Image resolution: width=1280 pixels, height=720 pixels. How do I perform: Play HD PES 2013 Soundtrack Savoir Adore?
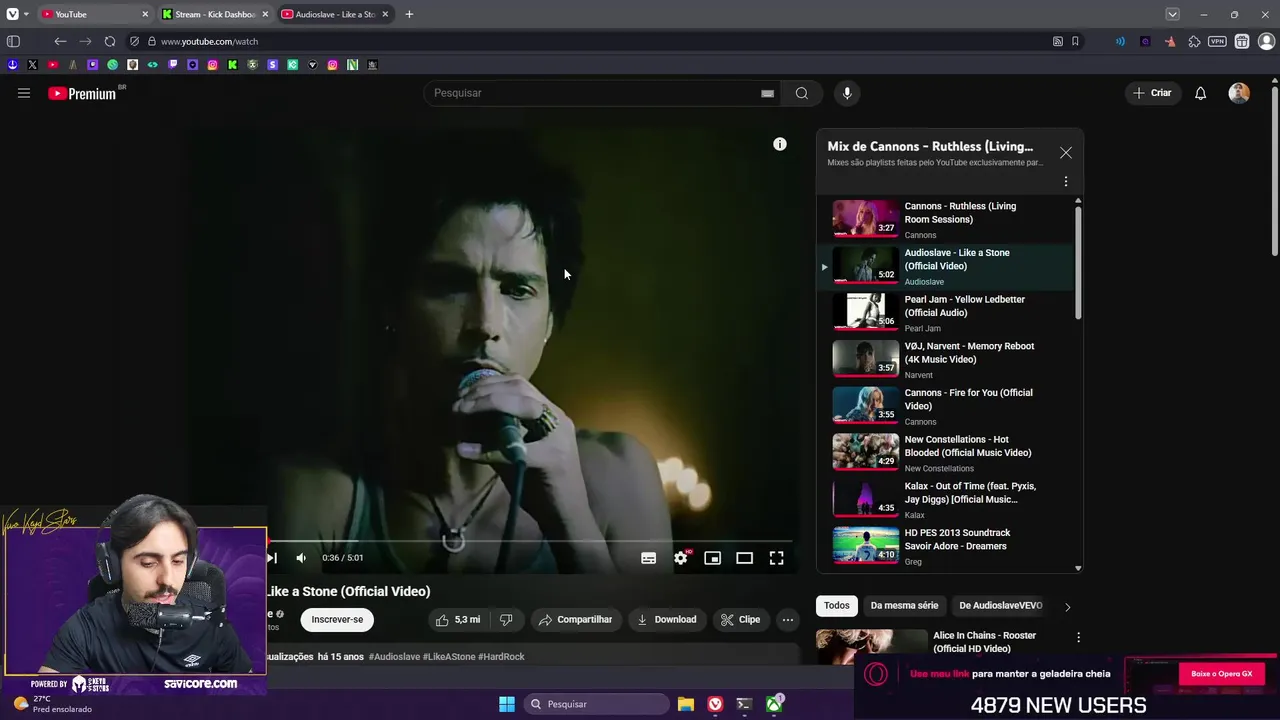(946, 546)
